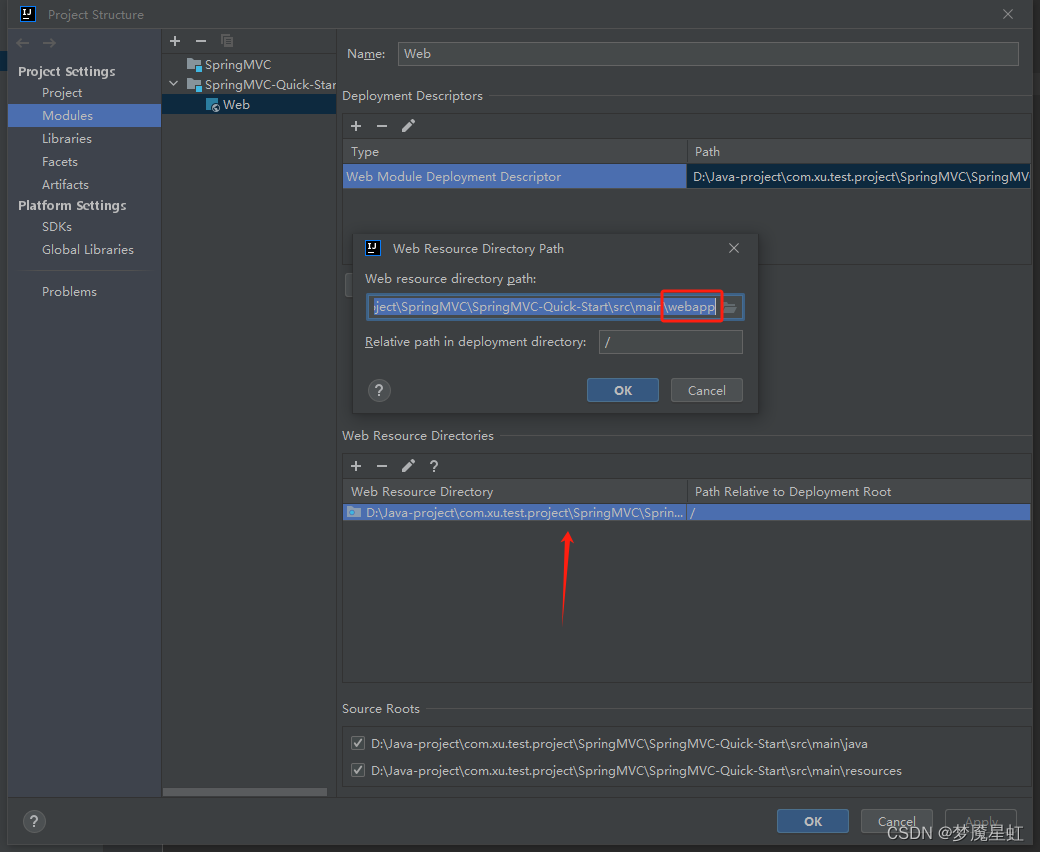Add a web resource directory
The width and height of the screenshot is (1040, 852).
pyautogui.click(x=356, y=466)
